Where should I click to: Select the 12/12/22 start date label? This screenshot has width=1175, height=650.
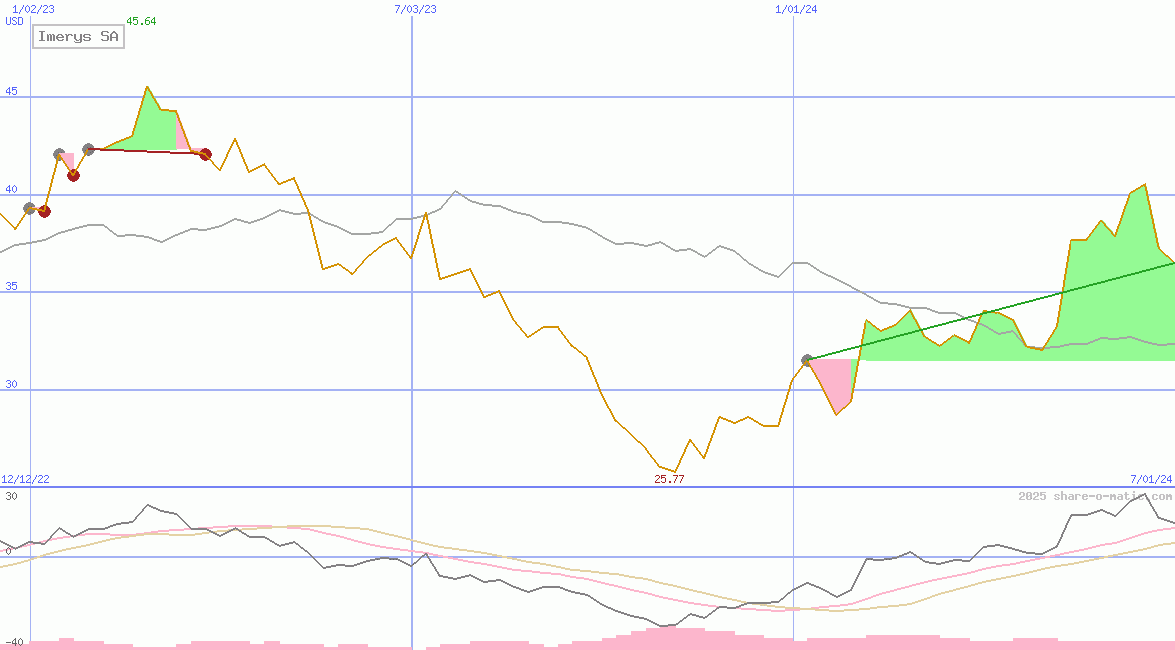pyautogui.click(x=25, y=480)
